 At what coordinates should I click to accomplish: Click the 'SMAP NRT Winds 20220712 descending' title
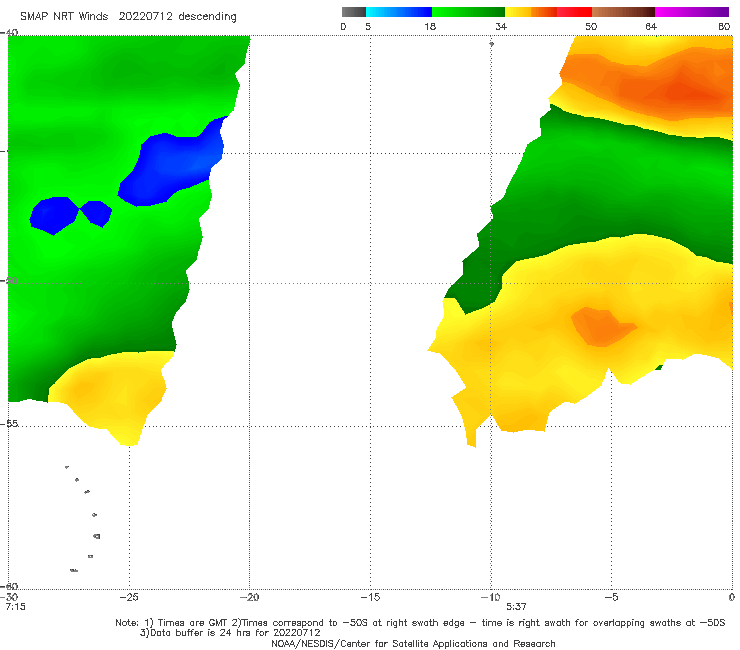pyautogui.click(x=128, y=17)
